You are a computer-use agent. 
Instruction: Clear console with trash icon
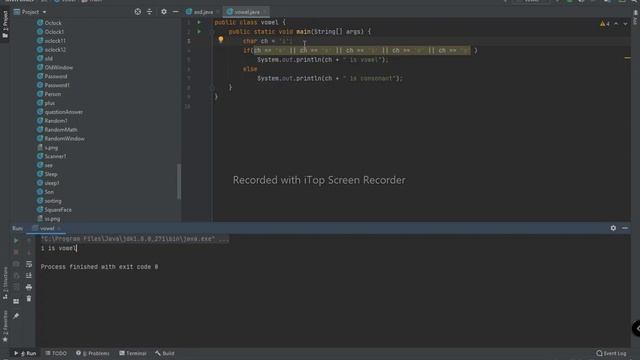click(x=29, y=299)
